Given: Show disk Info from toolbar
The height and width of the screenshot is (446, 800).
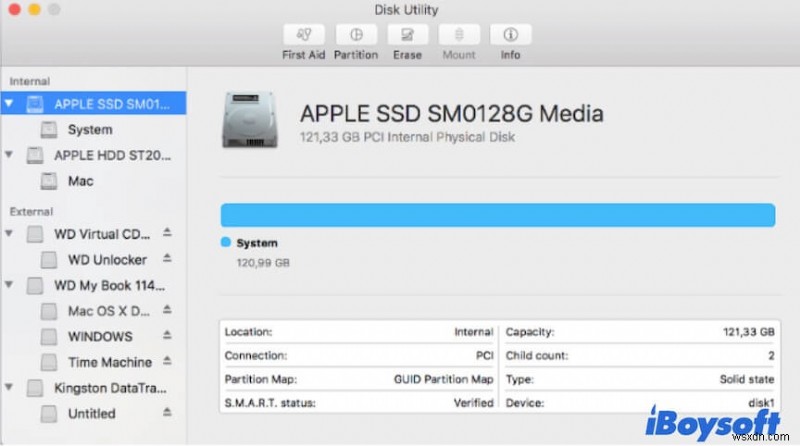Looking at the screenshot, I should click(x=510, y=34).
